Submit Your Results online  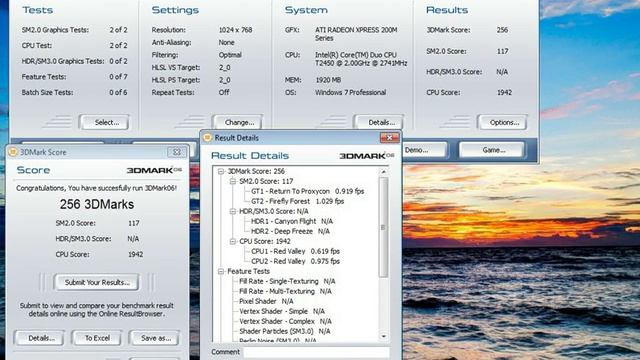(x=96, y=282)
